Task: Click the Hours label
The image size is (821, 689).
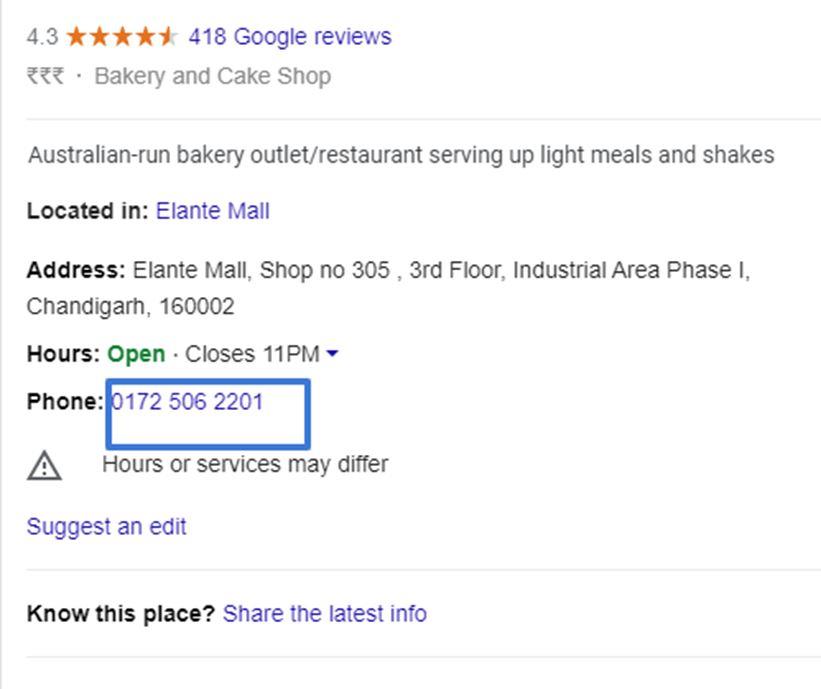Action: click(x=63, y=354)
